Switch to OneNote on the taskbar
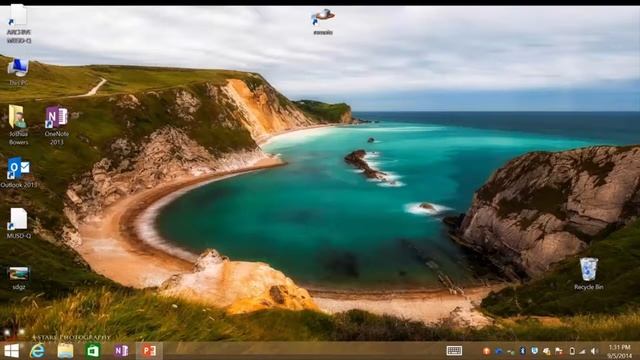Viewport: 640px width, 360px height. 121,351
